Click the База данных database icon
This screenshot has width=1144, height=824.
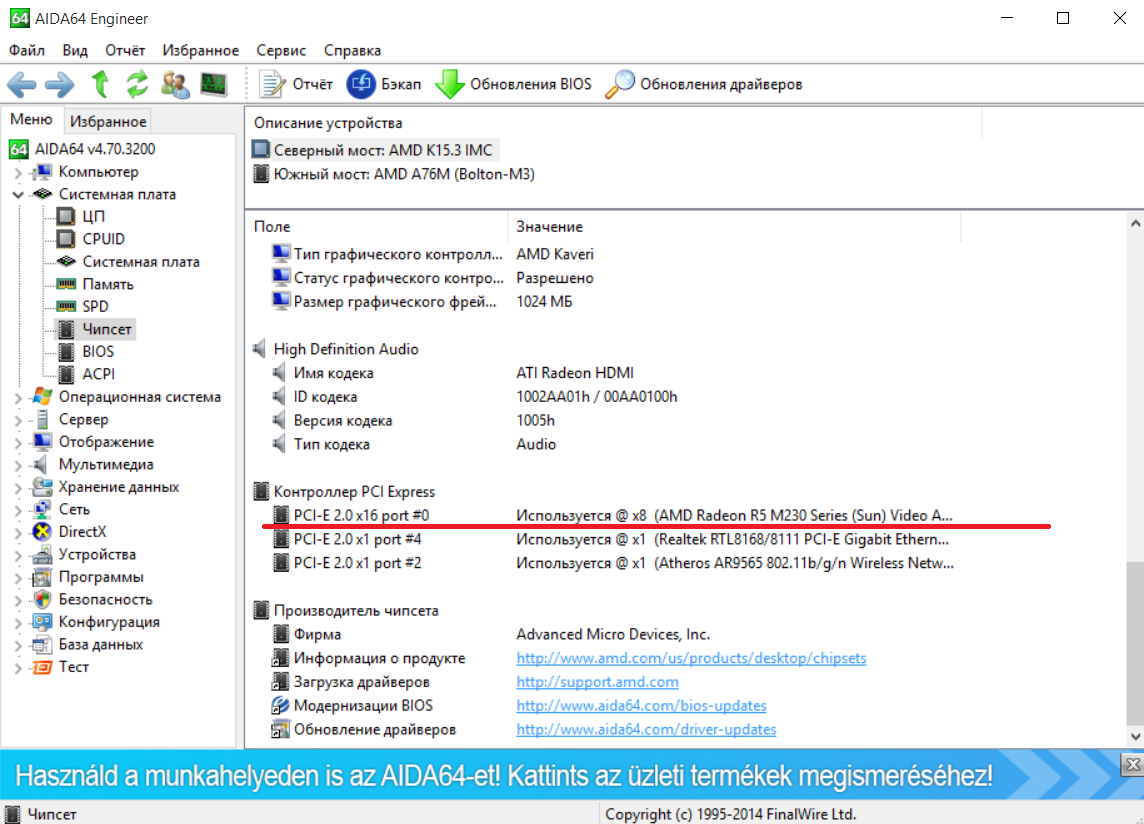point(42,644)
